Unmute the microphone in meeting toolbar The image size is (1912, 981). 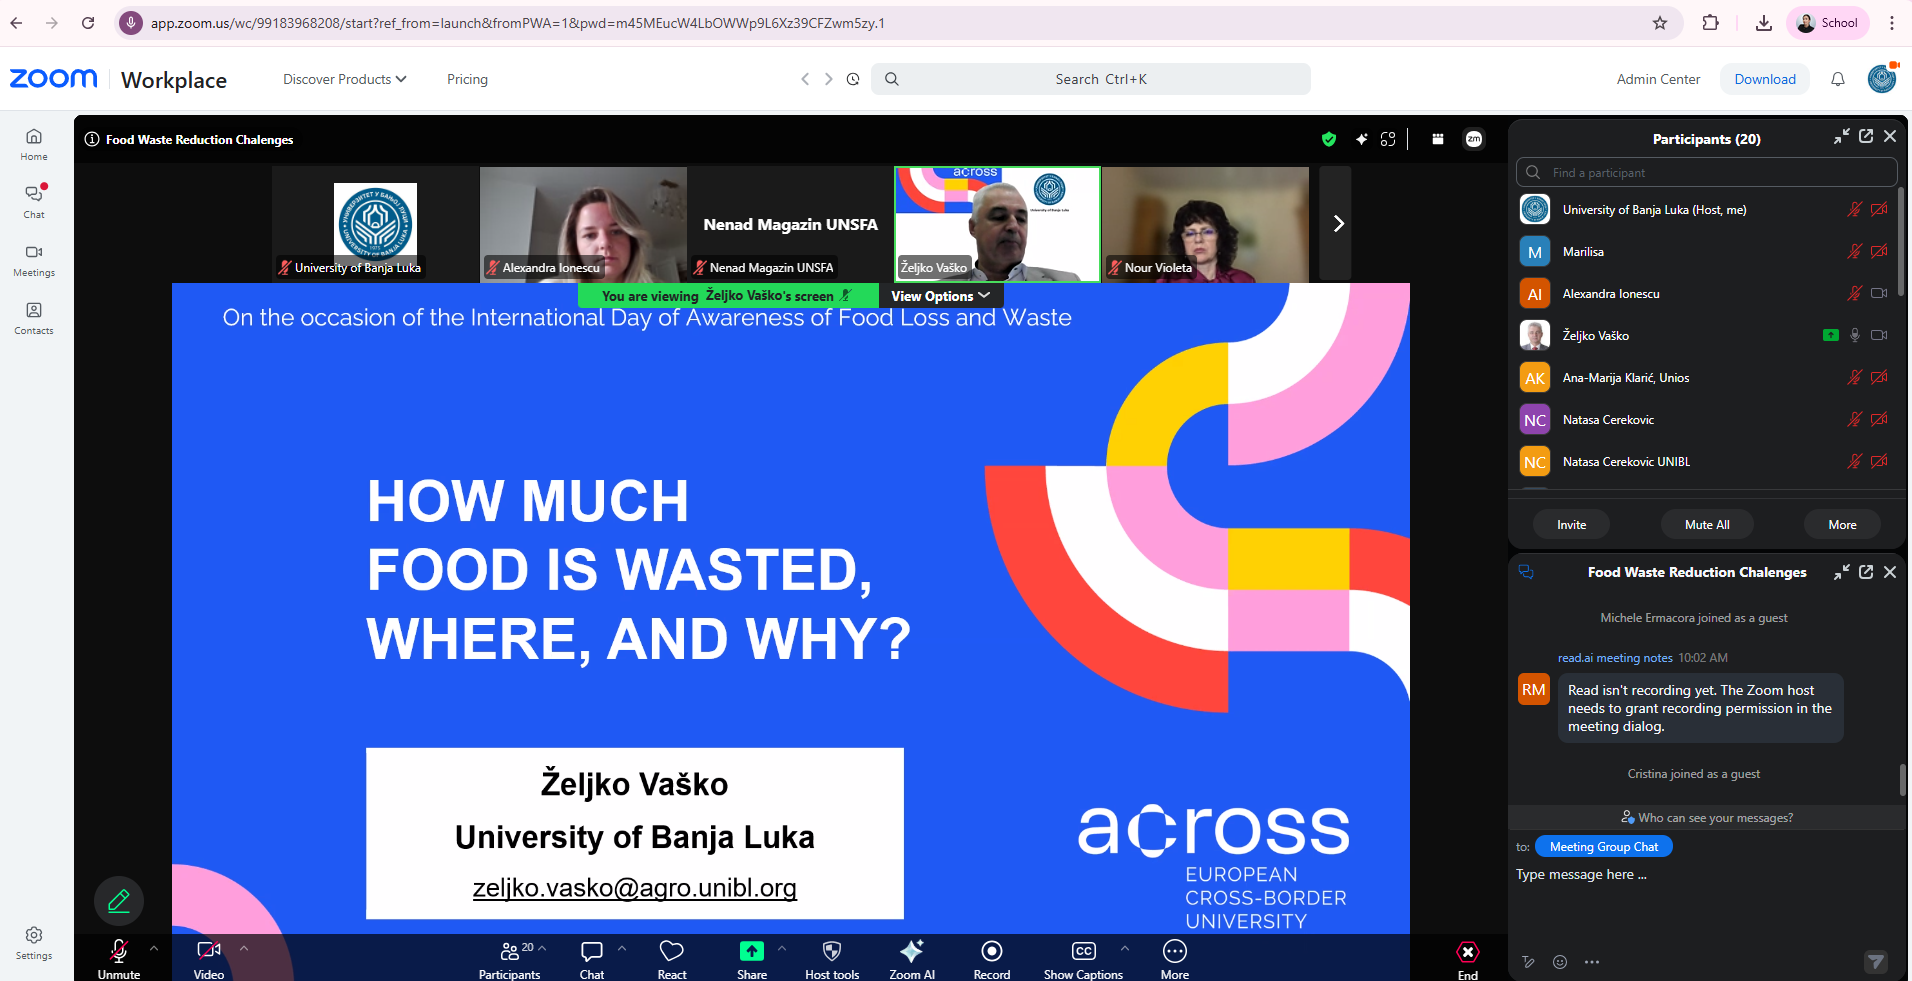119,958
